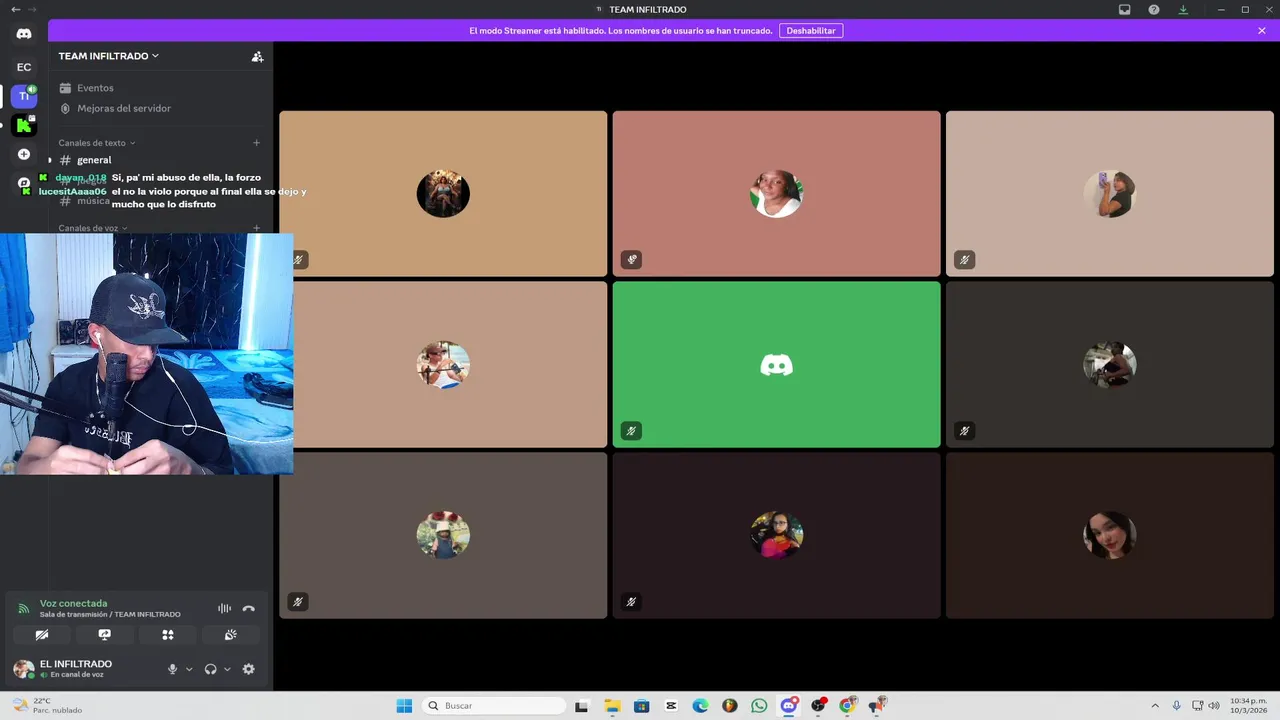Toggle deafen headphones

(x=210, y=669)
